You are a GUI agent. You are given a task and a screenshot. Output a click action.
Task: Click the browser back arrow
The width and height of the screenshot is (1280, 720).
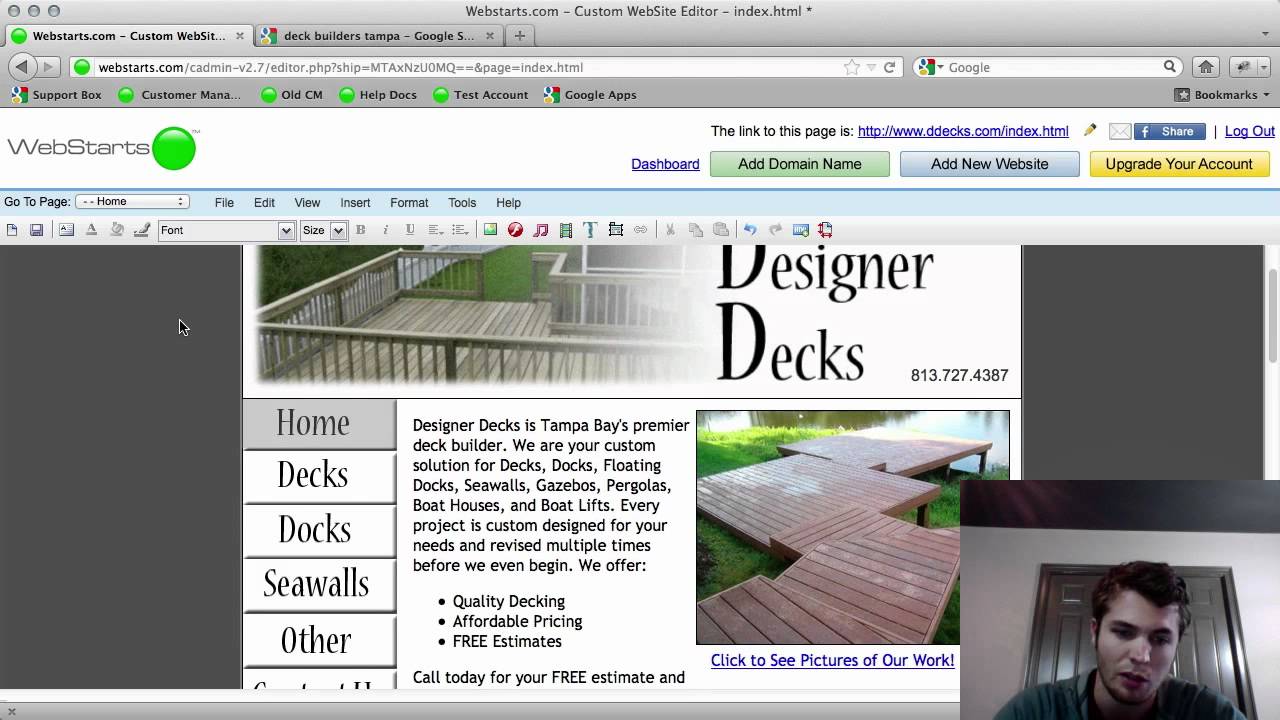coord(21,67)
